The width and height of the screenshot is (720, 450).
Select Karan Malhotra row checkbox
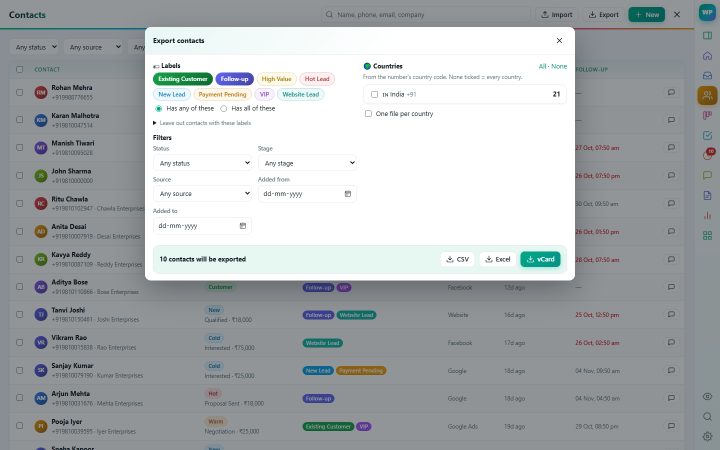19,119
